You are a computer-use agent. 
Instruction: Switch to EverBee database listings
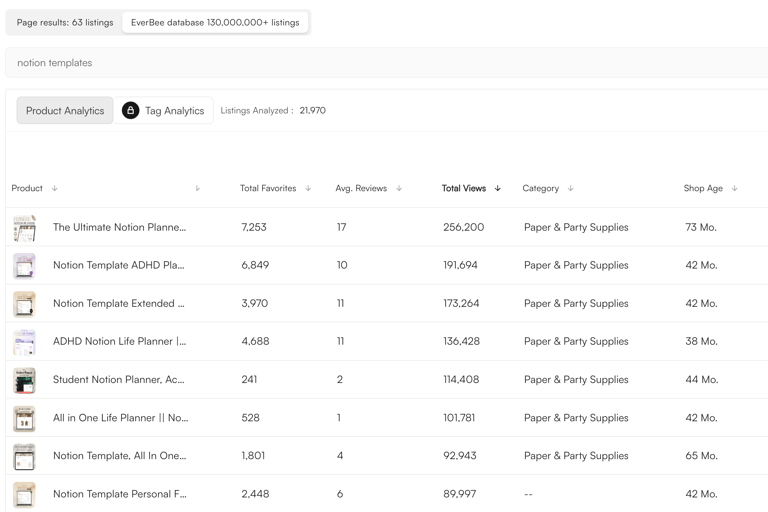point(215,23)
